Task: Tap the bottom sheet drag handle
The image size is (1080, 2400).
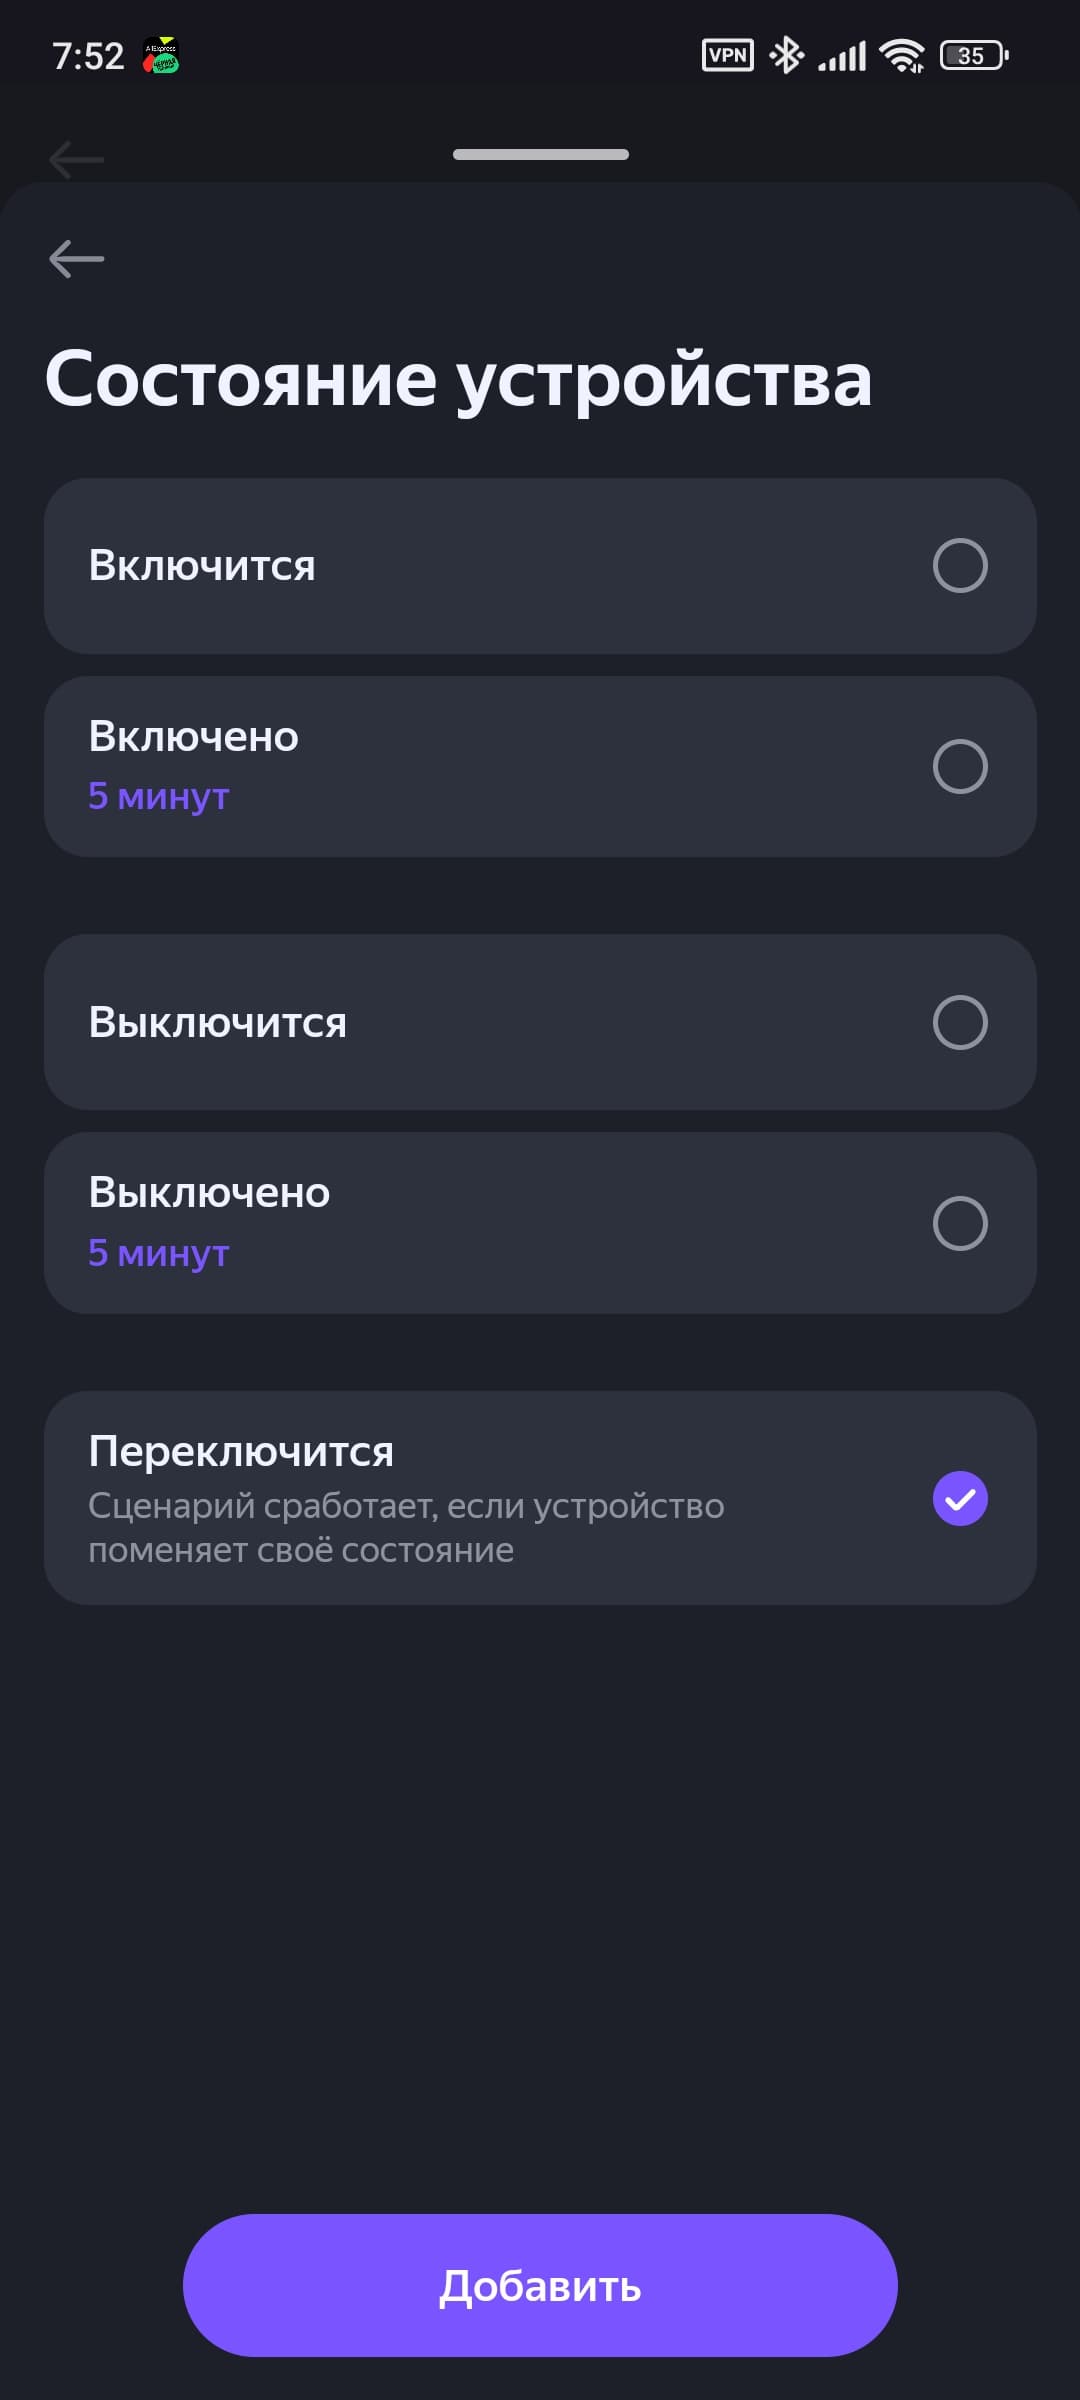Action: [540, 154]
